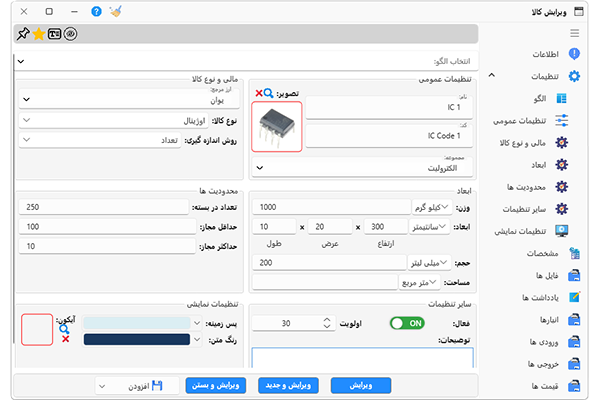Click the IC chip image thumbnail

[277, 127]
